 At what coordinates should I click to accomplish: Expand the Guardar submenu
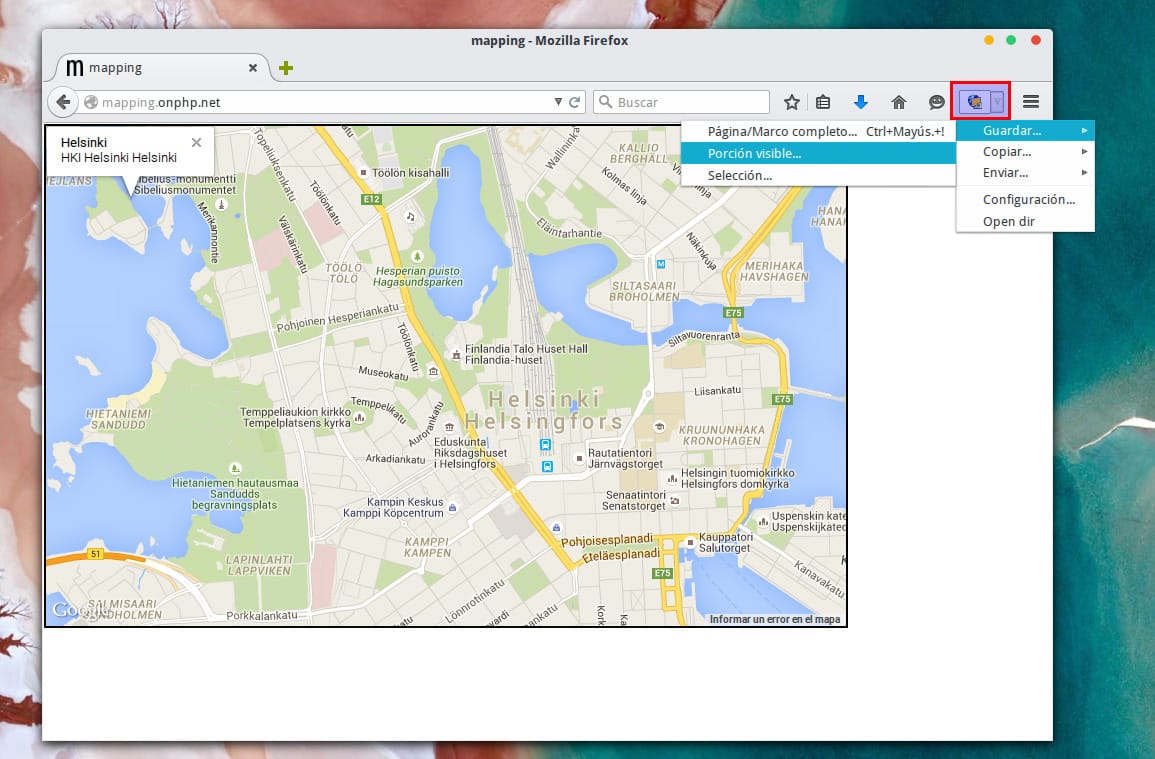(x=1013, y=130)
